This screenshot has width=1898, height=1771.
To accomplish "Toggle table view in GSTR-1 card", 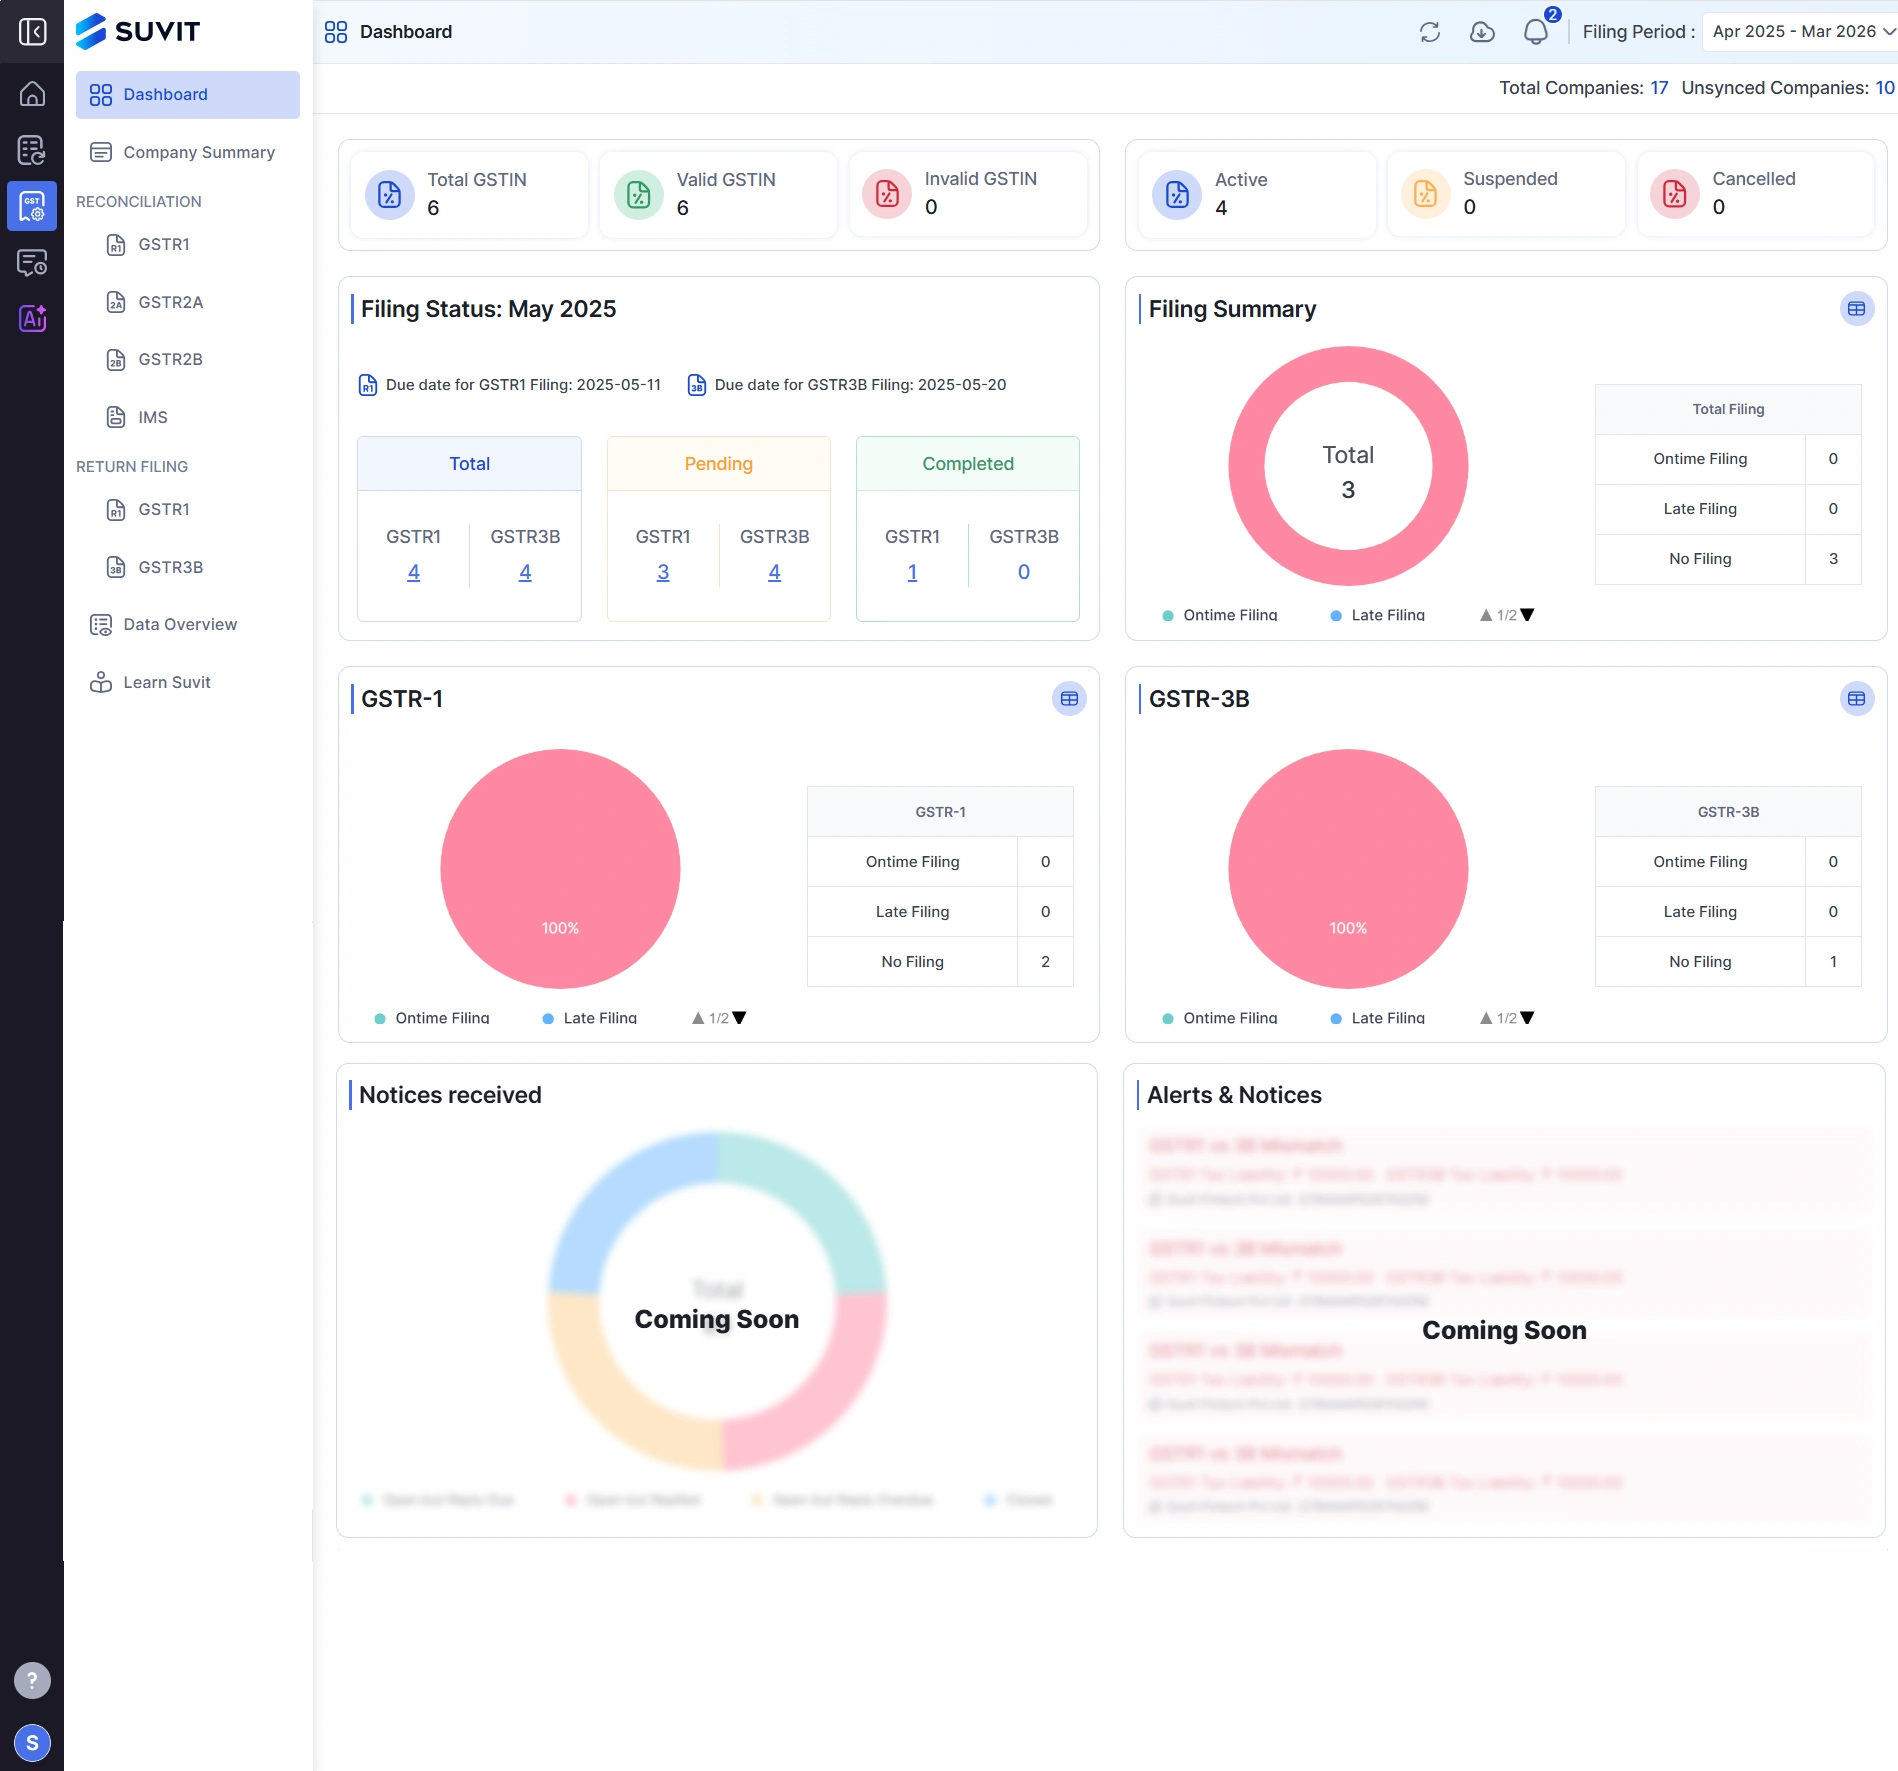I will pyautogui.click(x=1068, y=699).
